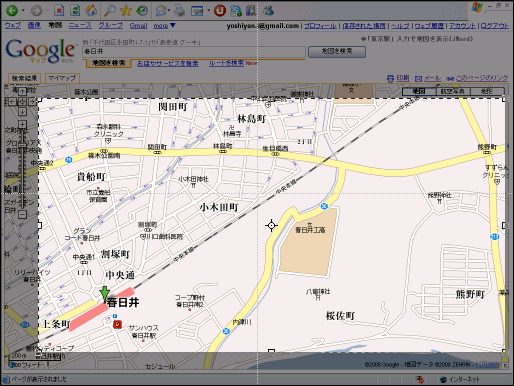
Task: Select the 検索結果 tab
Action: click(24, 78)
